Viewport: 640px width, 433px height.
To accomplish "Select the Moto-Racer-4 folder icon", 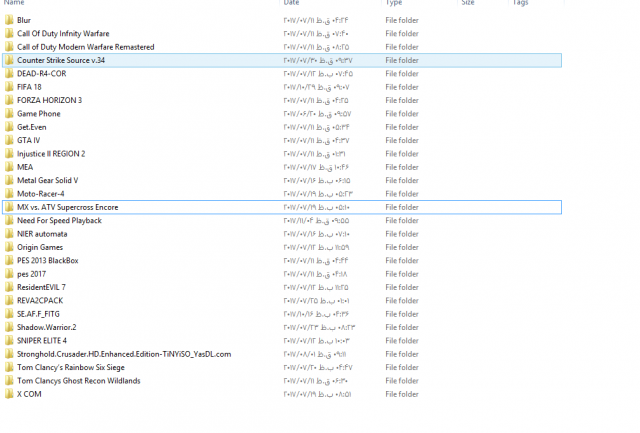I will coord(9,193).
